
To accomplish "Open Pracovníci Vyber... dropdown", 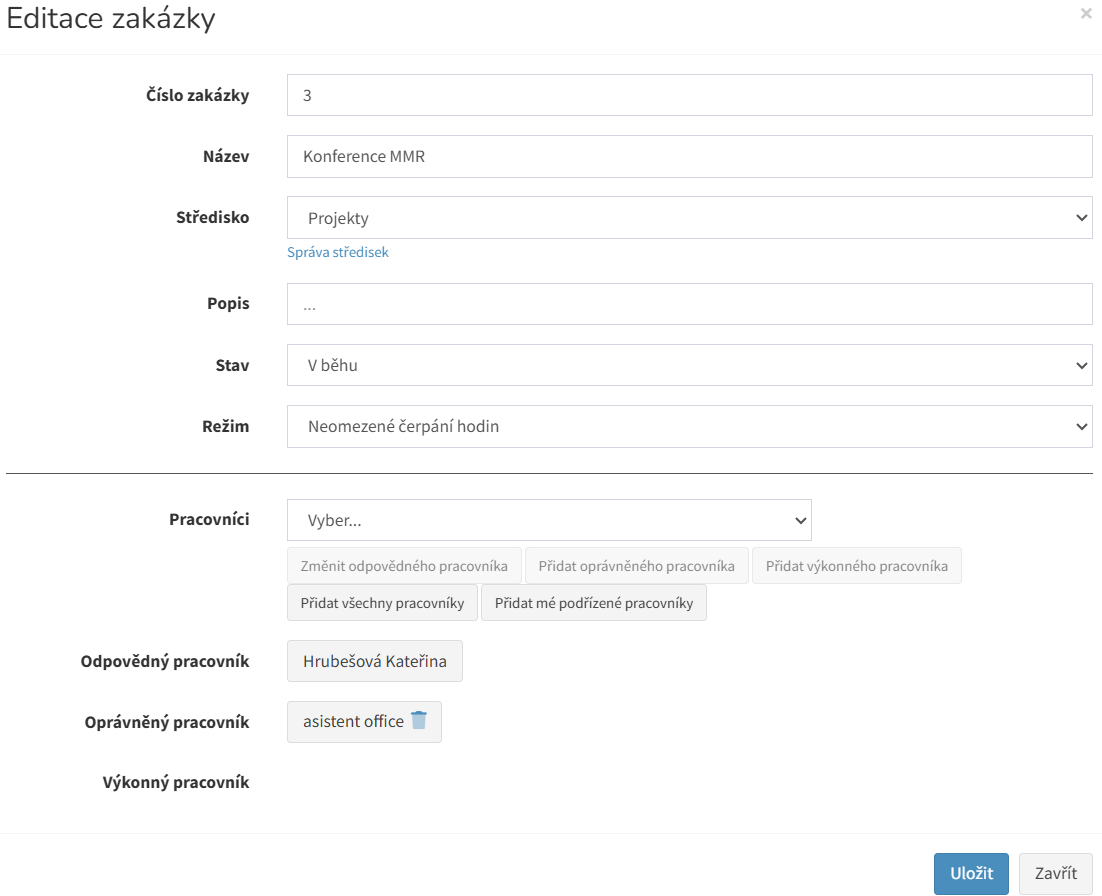I will click(x=549, y=521).
